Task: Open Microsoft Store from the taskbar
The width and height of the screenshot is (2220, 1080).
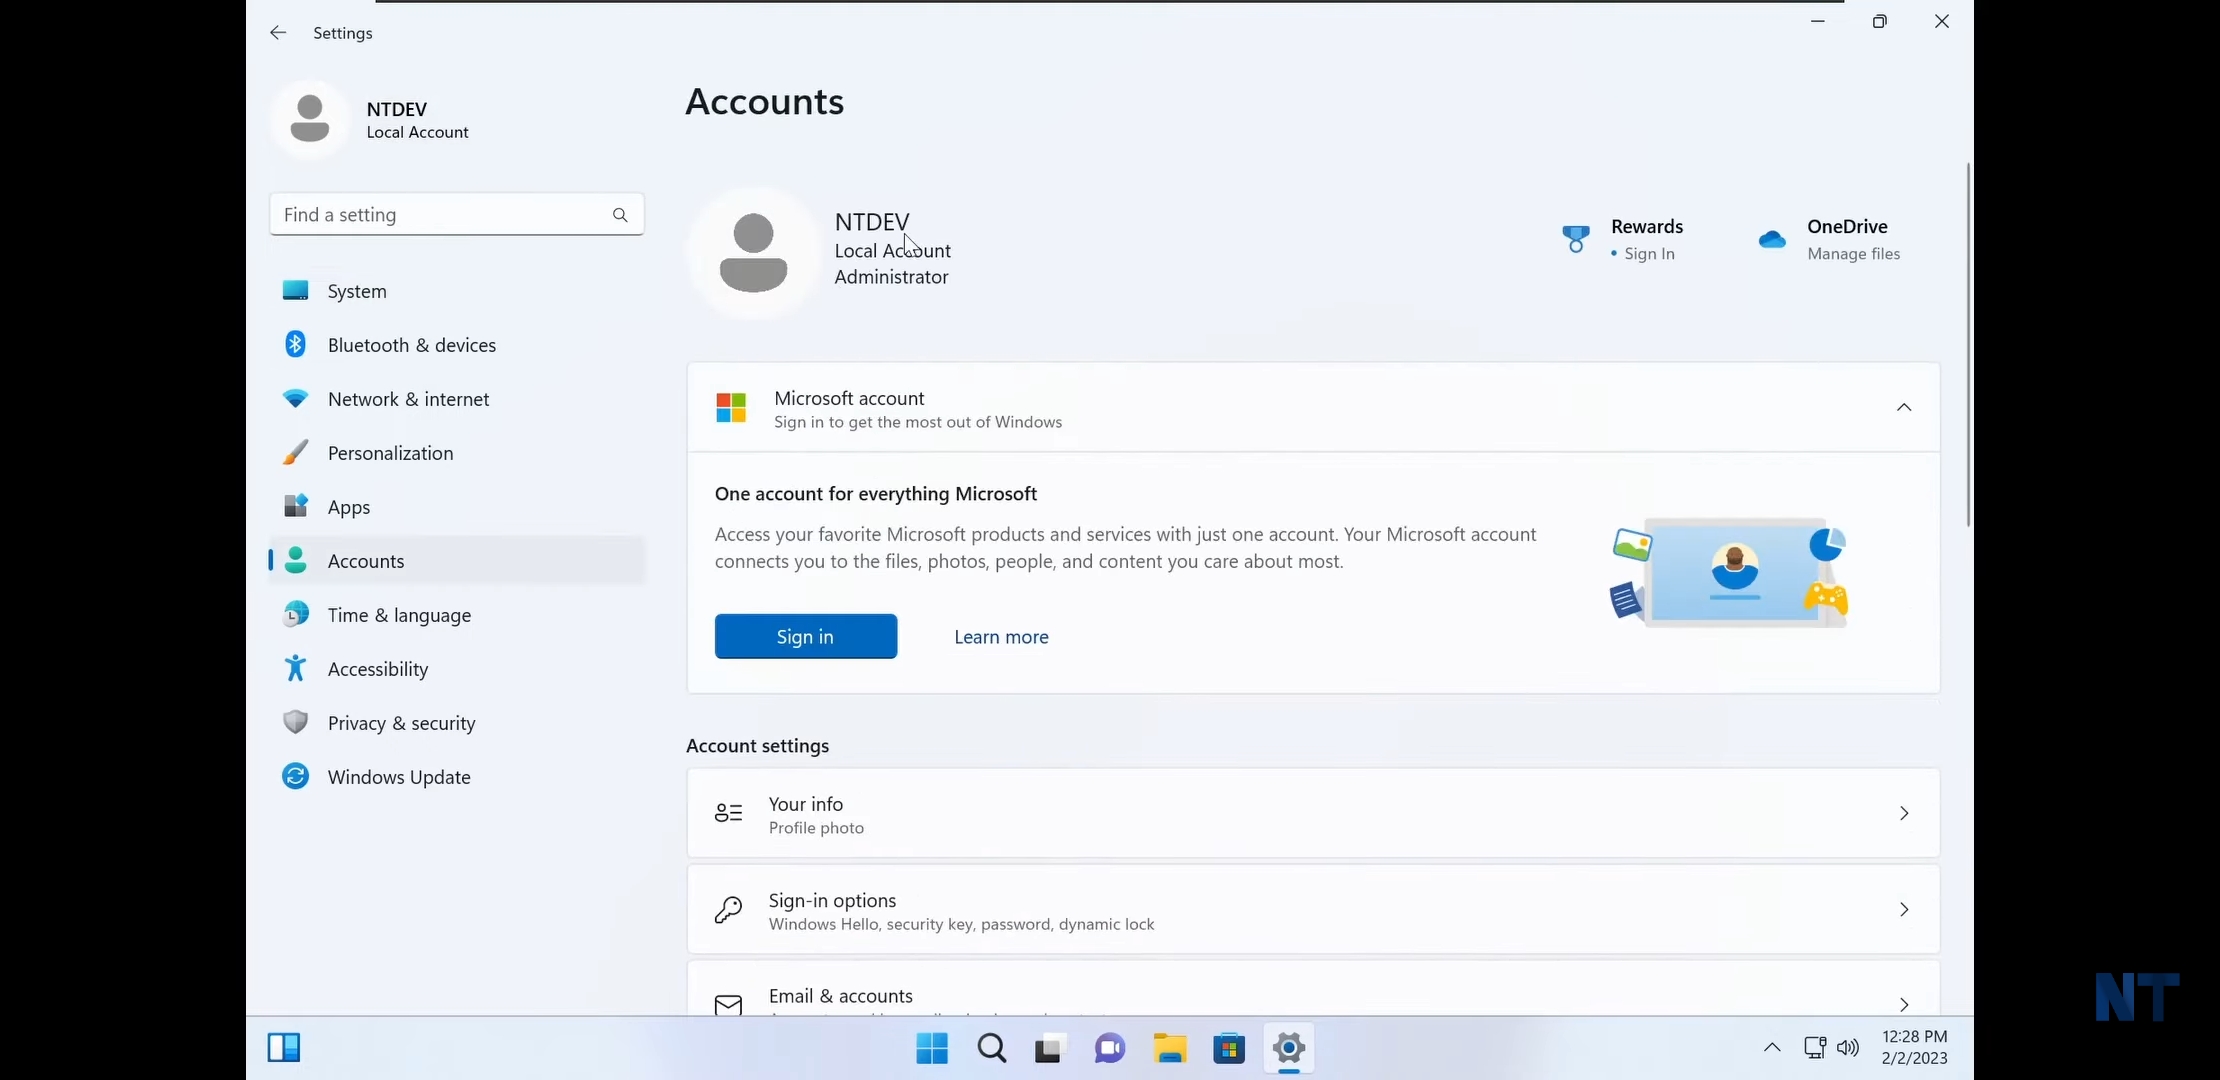Action: point(1229,1048)
